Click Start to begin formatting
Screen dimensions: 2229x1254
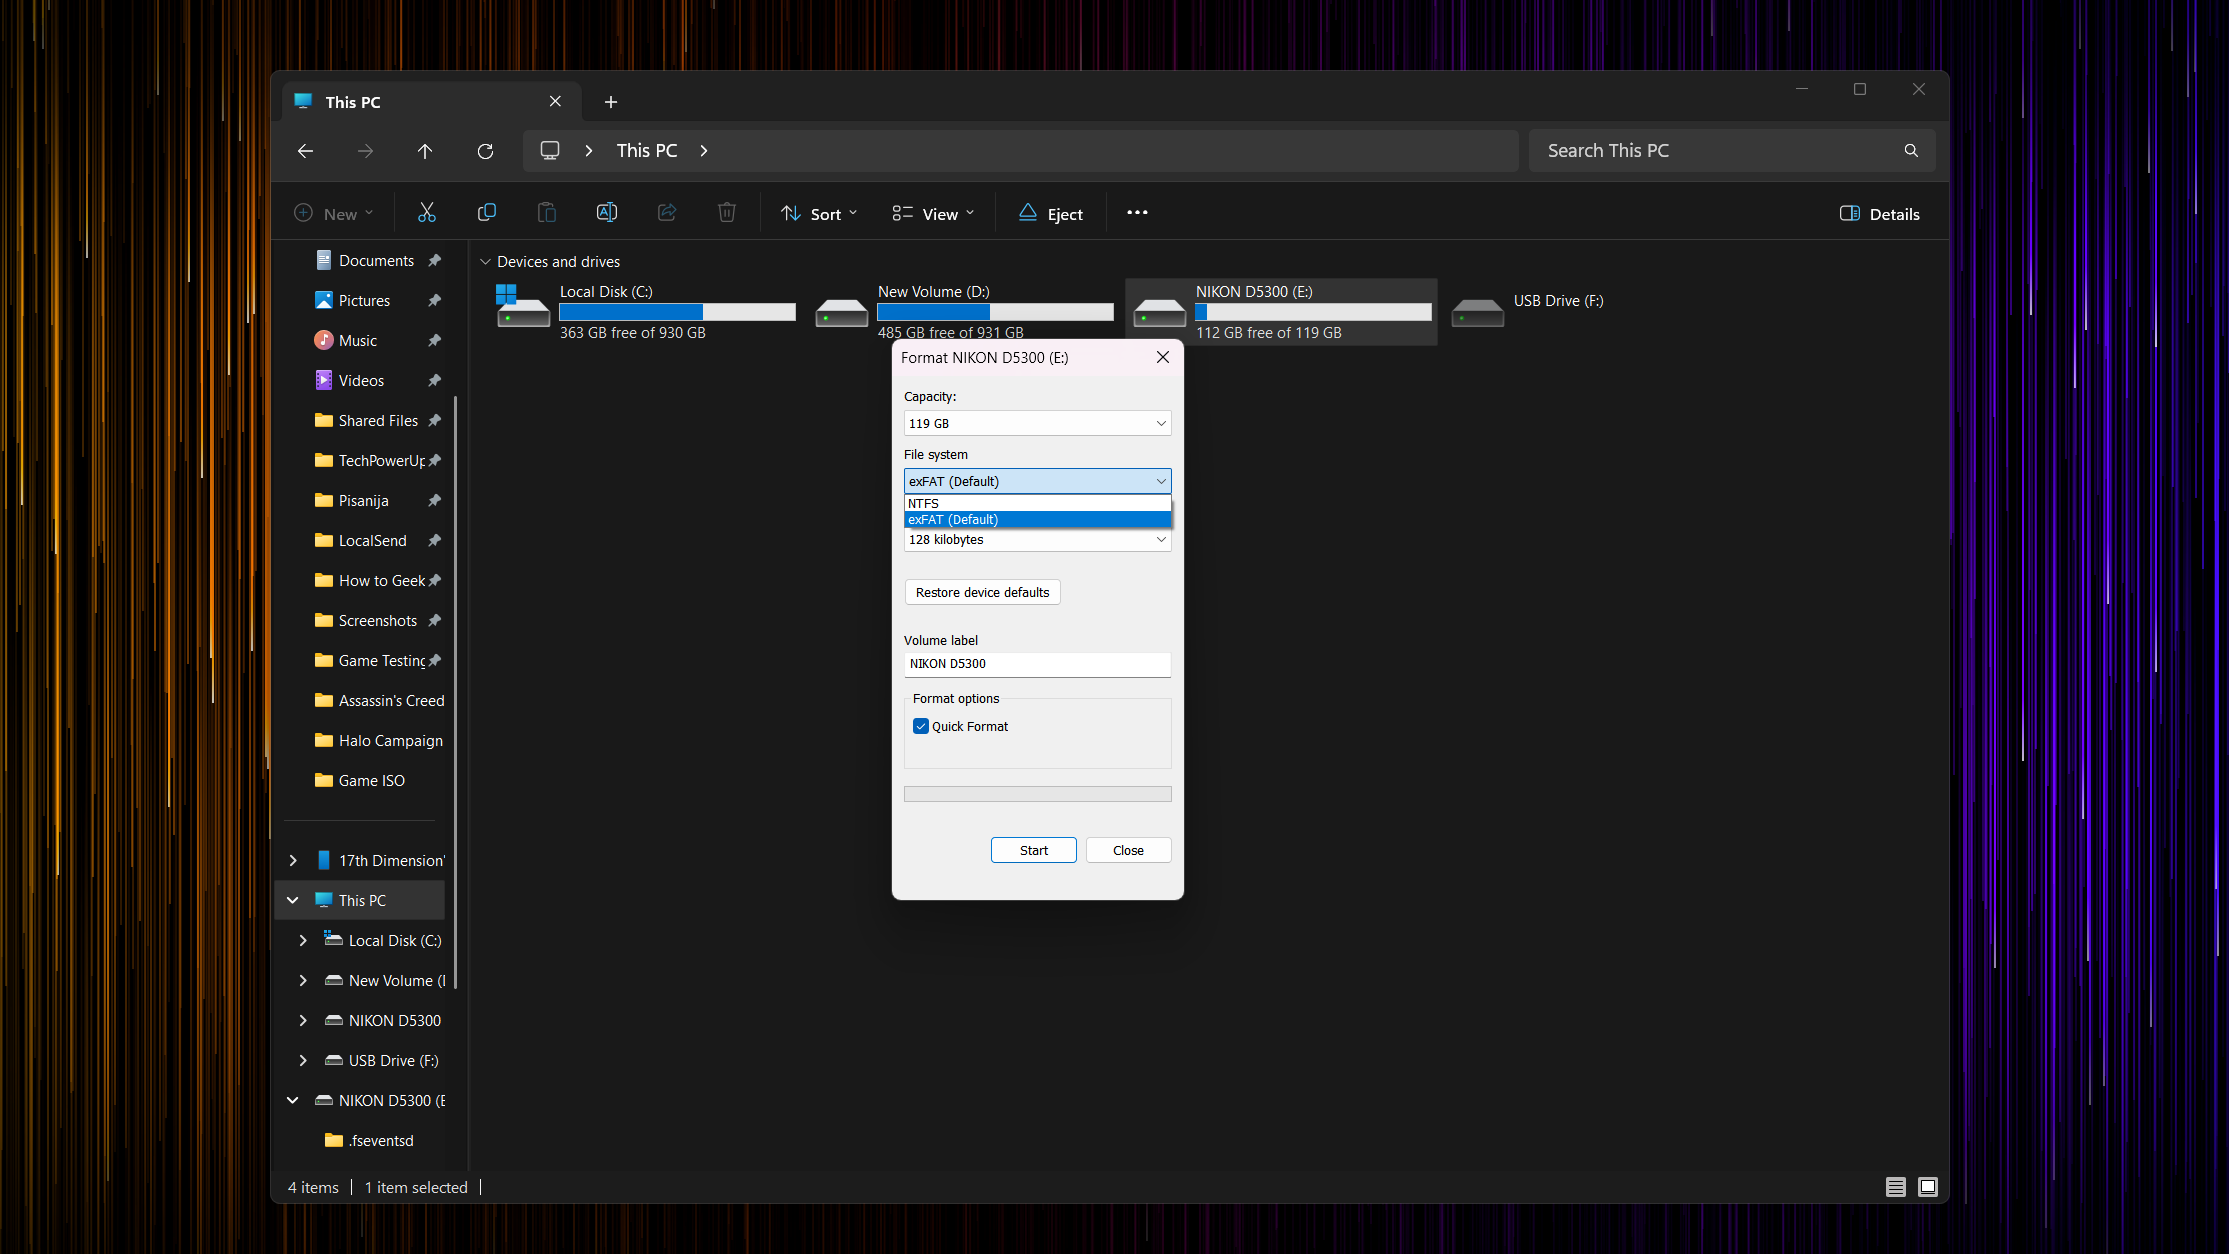(1034, 851)
